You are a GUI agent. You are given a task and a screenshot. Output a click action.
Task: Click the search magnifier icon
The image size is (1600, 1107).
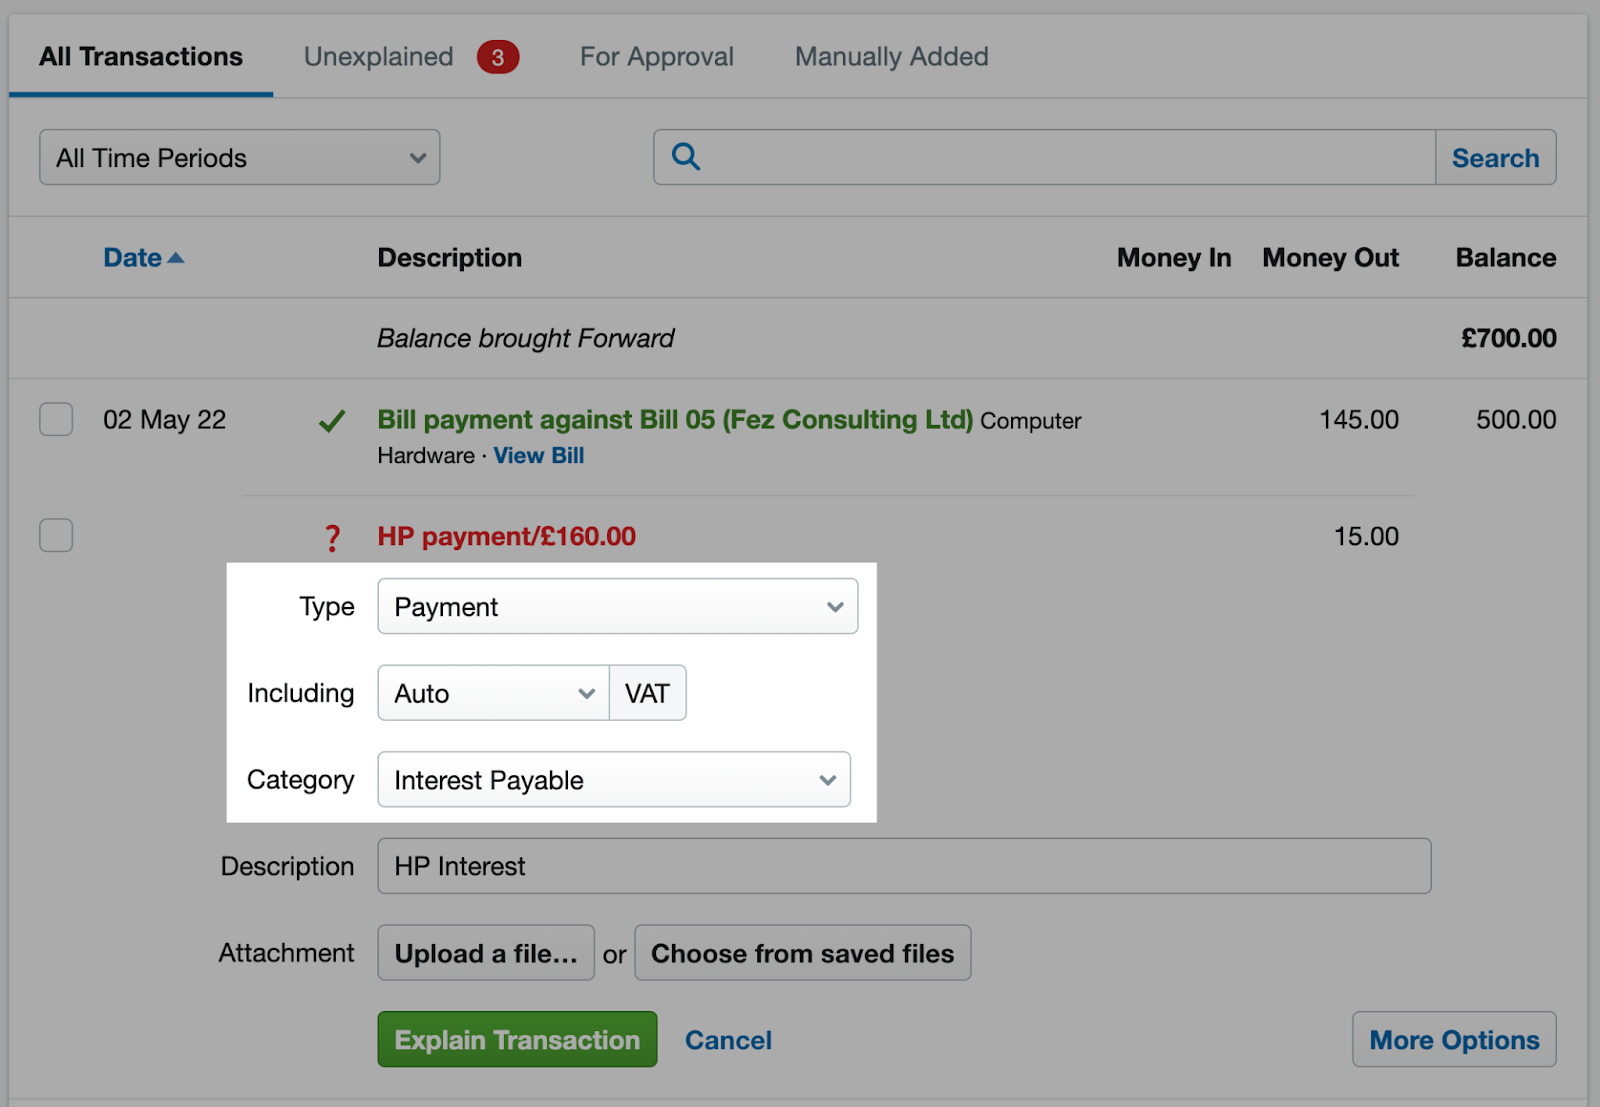coord(685,157)
